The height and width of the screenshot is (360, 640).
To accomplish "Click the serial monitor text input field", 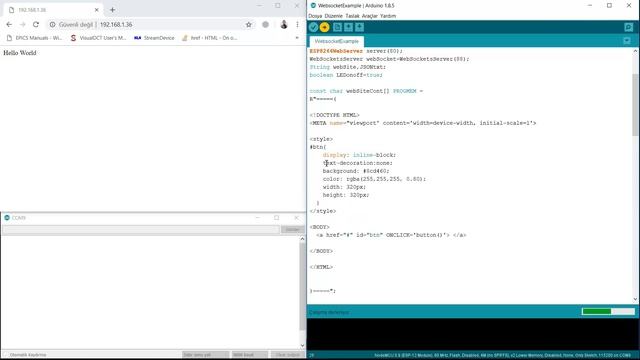I will coord(141,230).
